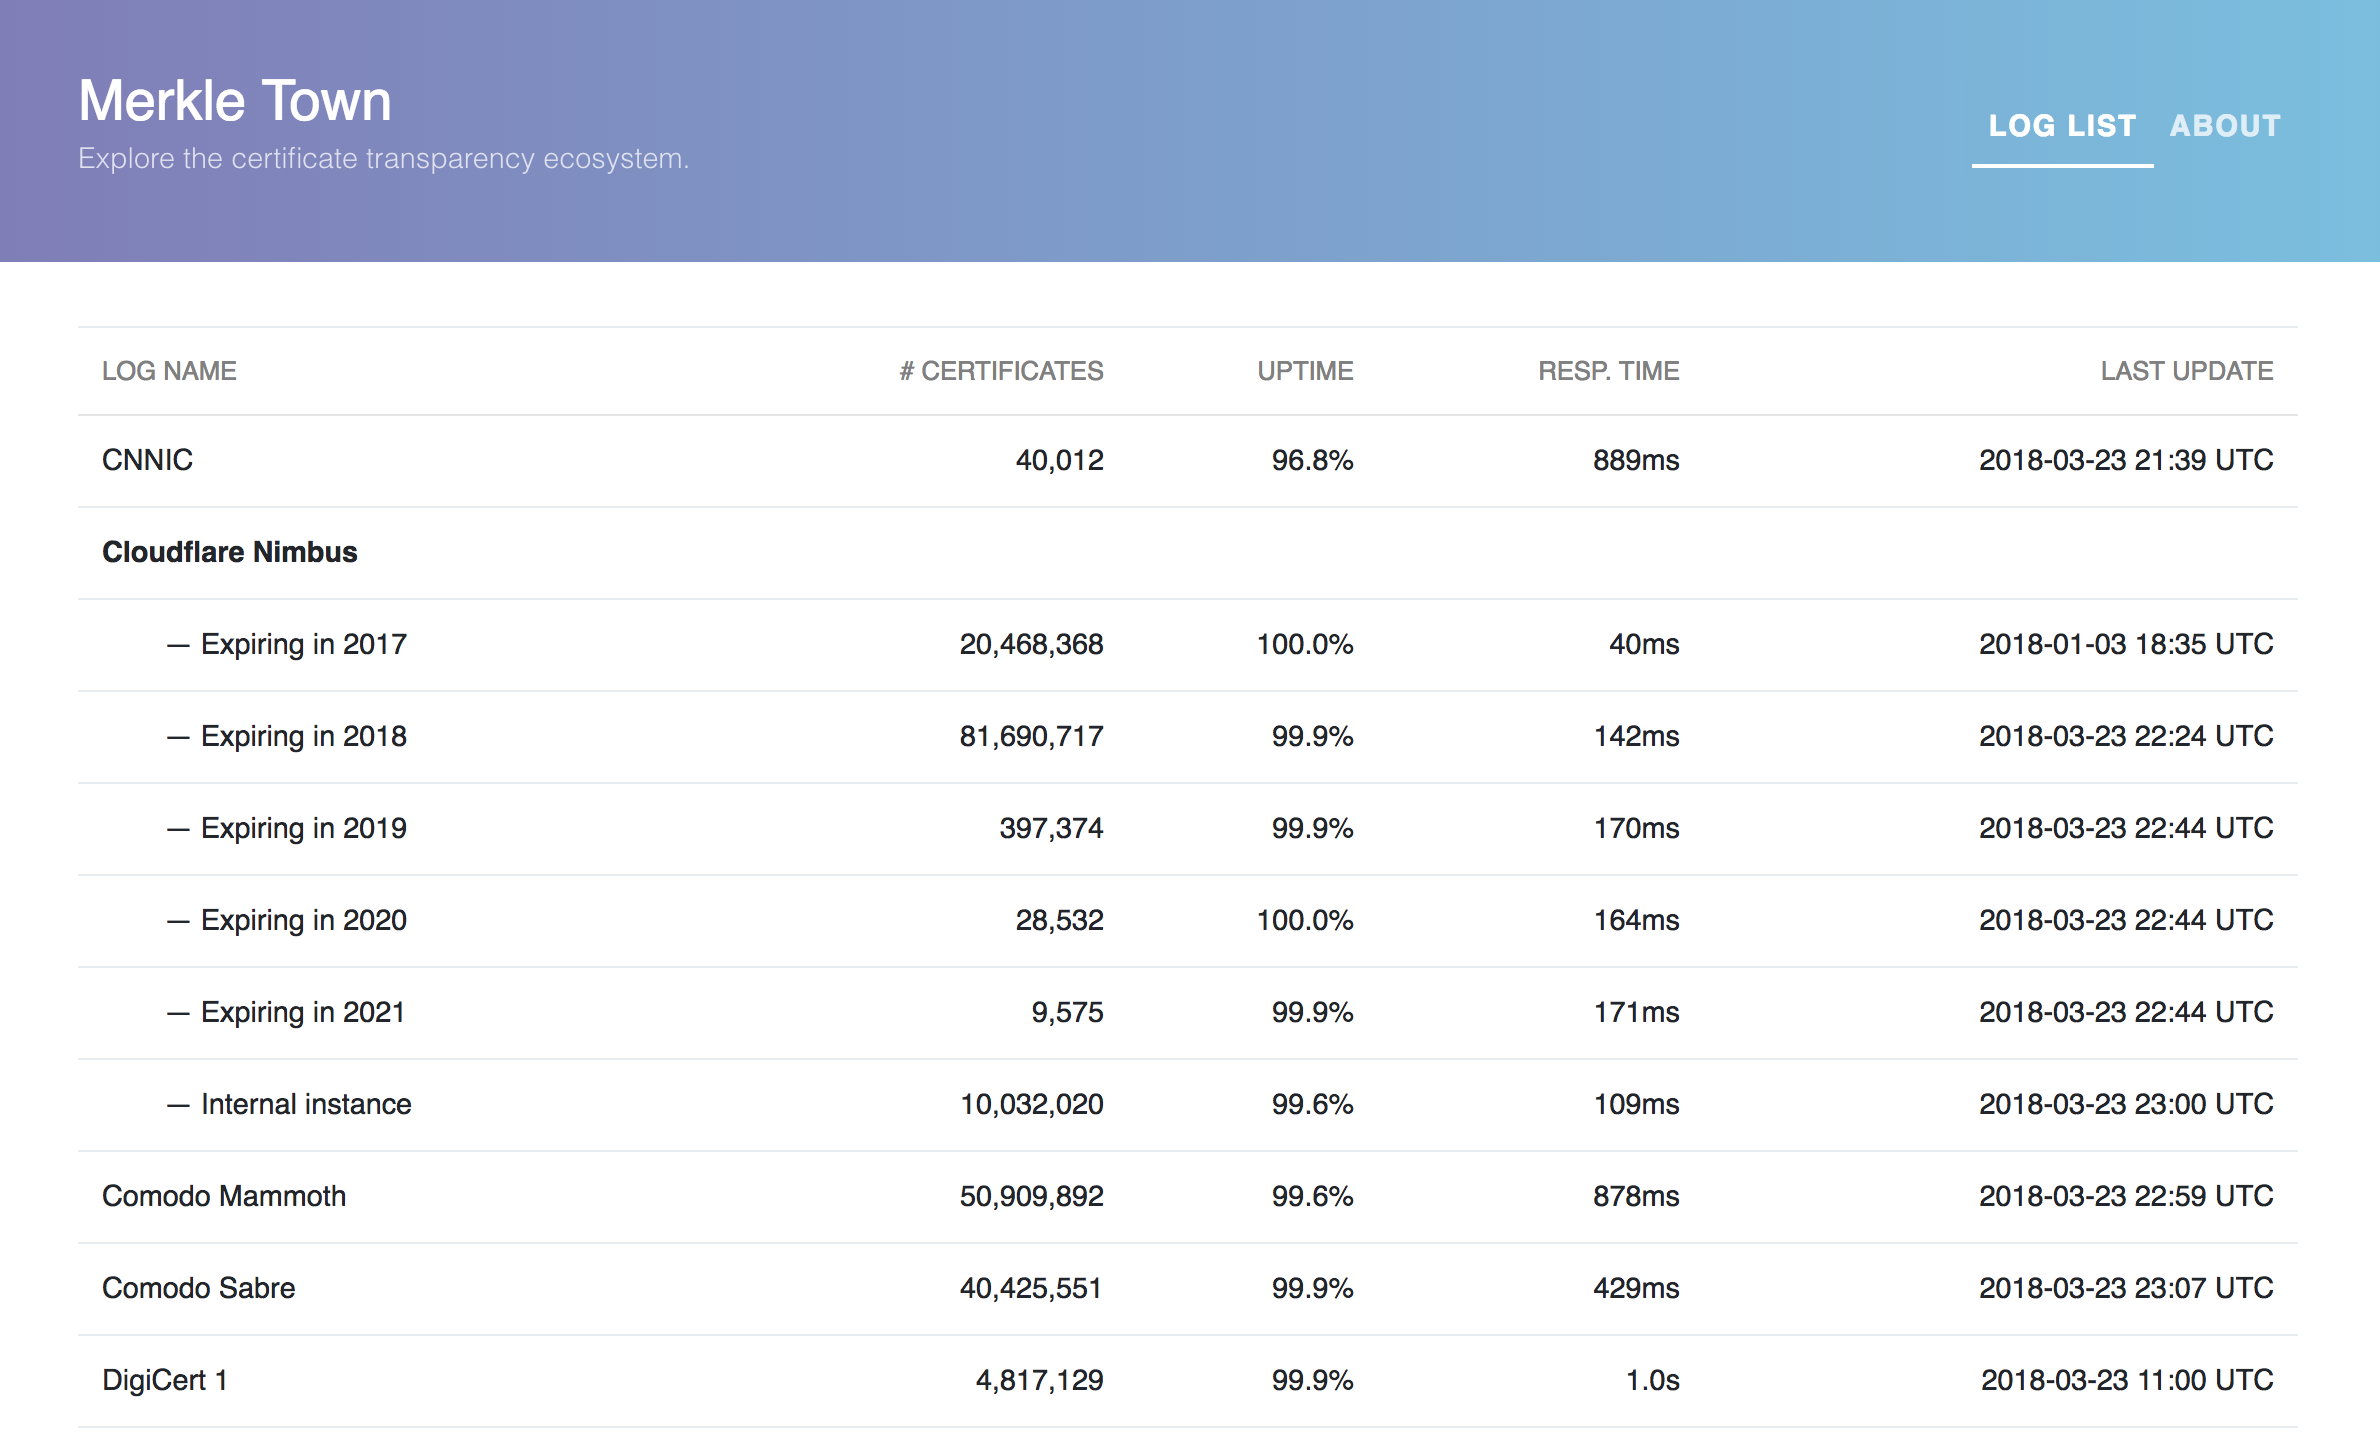Image resolution: width=2380 pixels, height=1444 pixels.
Task: Click the 50,909,892 certificate count
Action: coord(1032,1196)
